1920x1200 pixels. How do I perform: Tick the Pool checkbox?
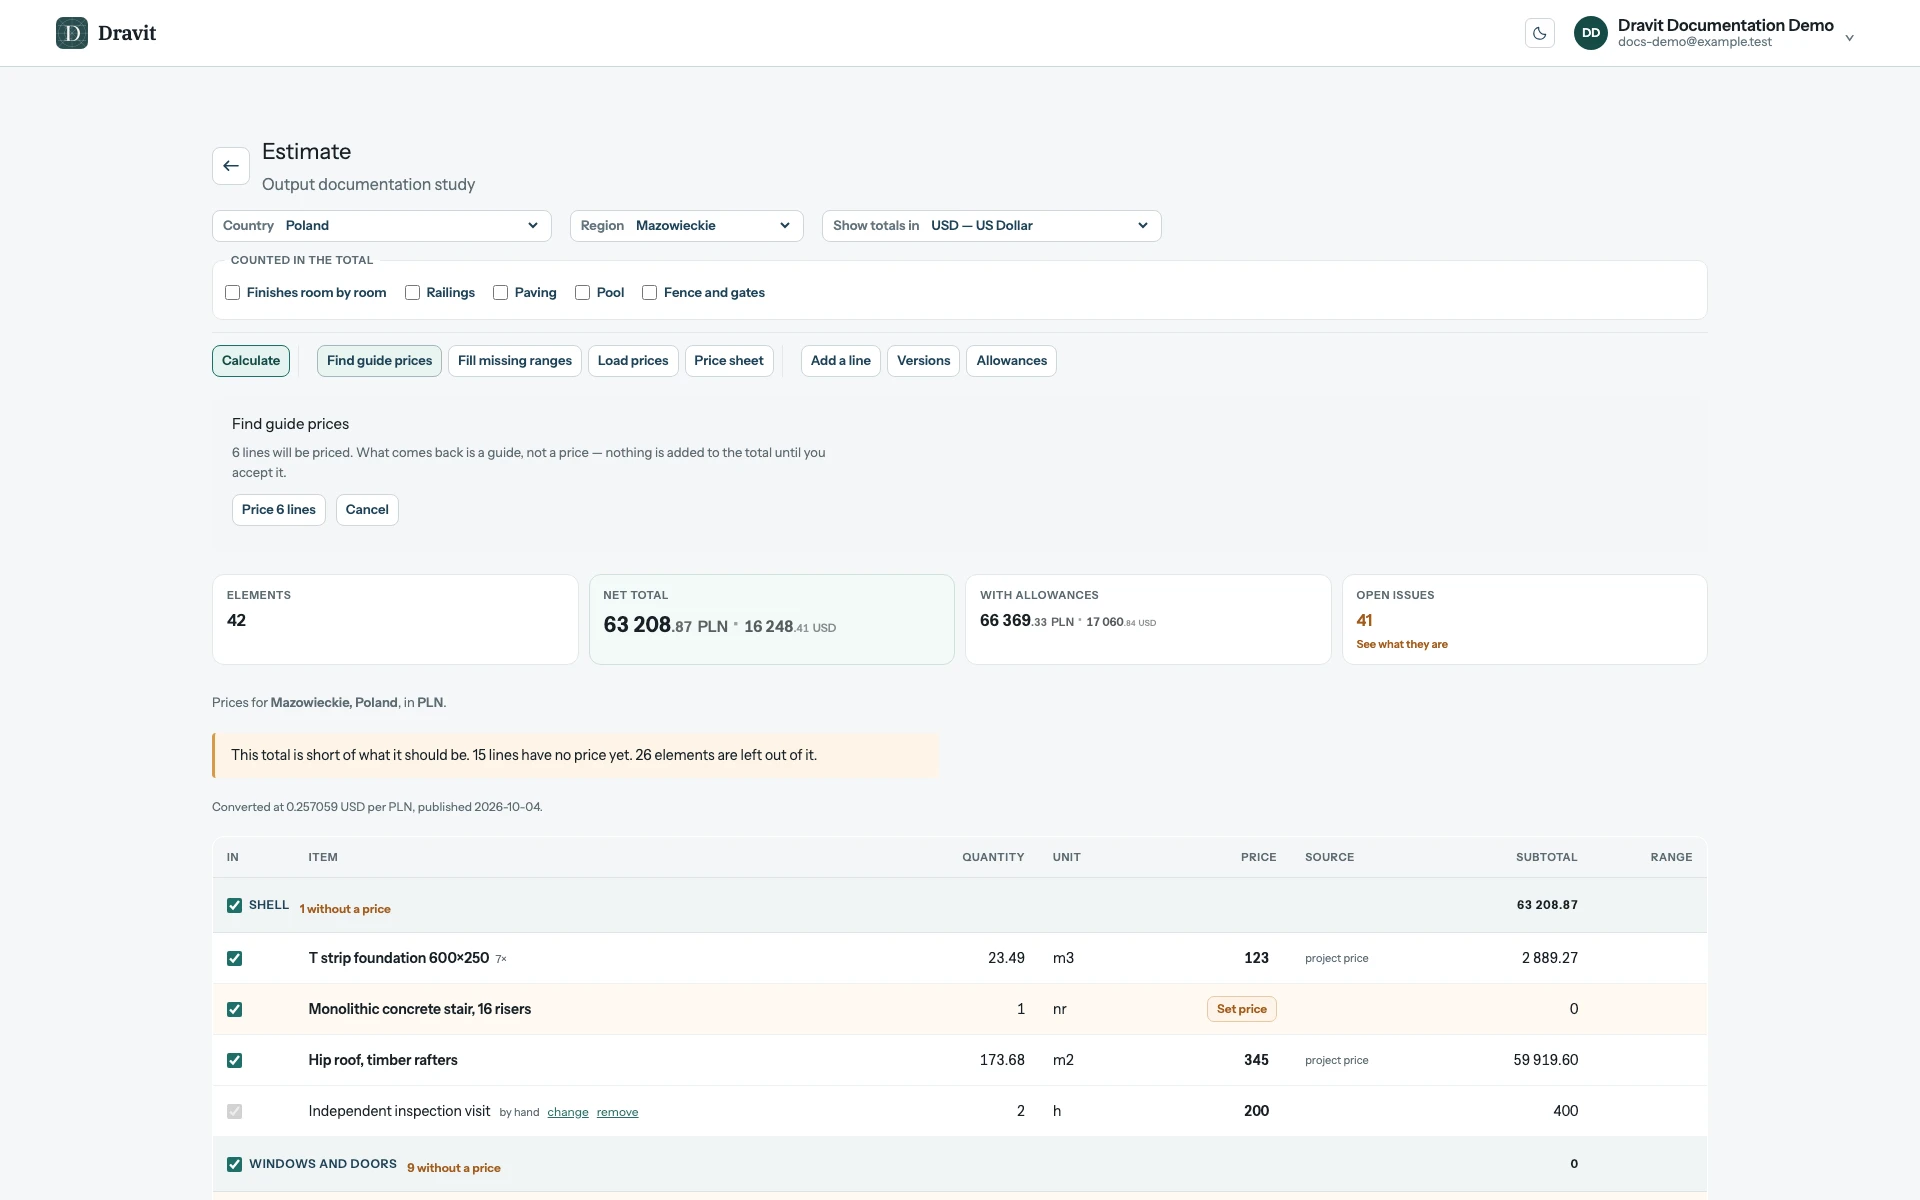click(583, 293)
